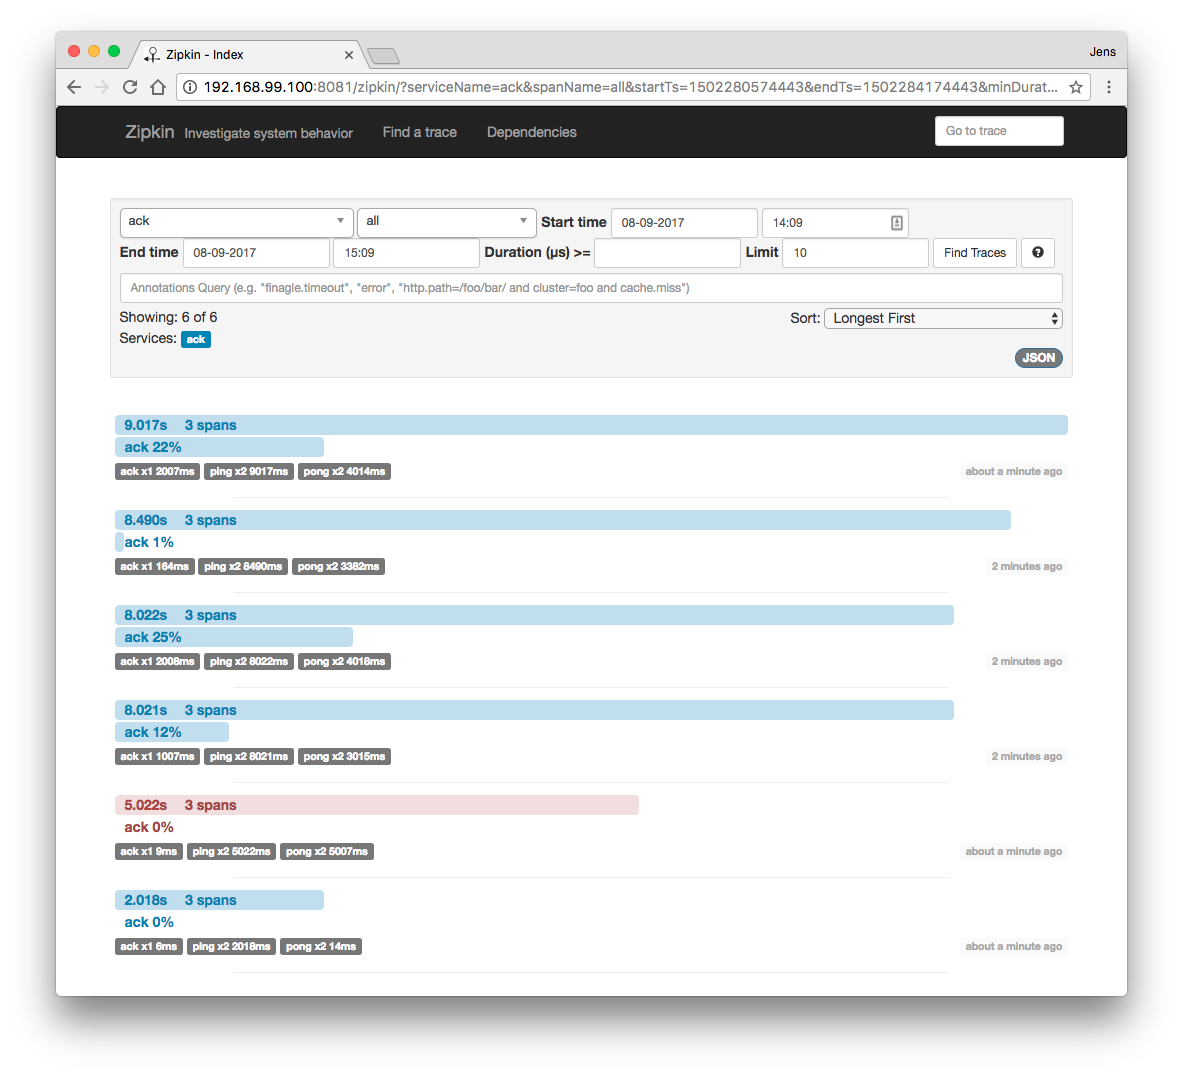Open Find a trace in the navbar
Image resolution: width=1183 pixels, height=1076 pixels.
pyautogui.click(x=419, y=132)
